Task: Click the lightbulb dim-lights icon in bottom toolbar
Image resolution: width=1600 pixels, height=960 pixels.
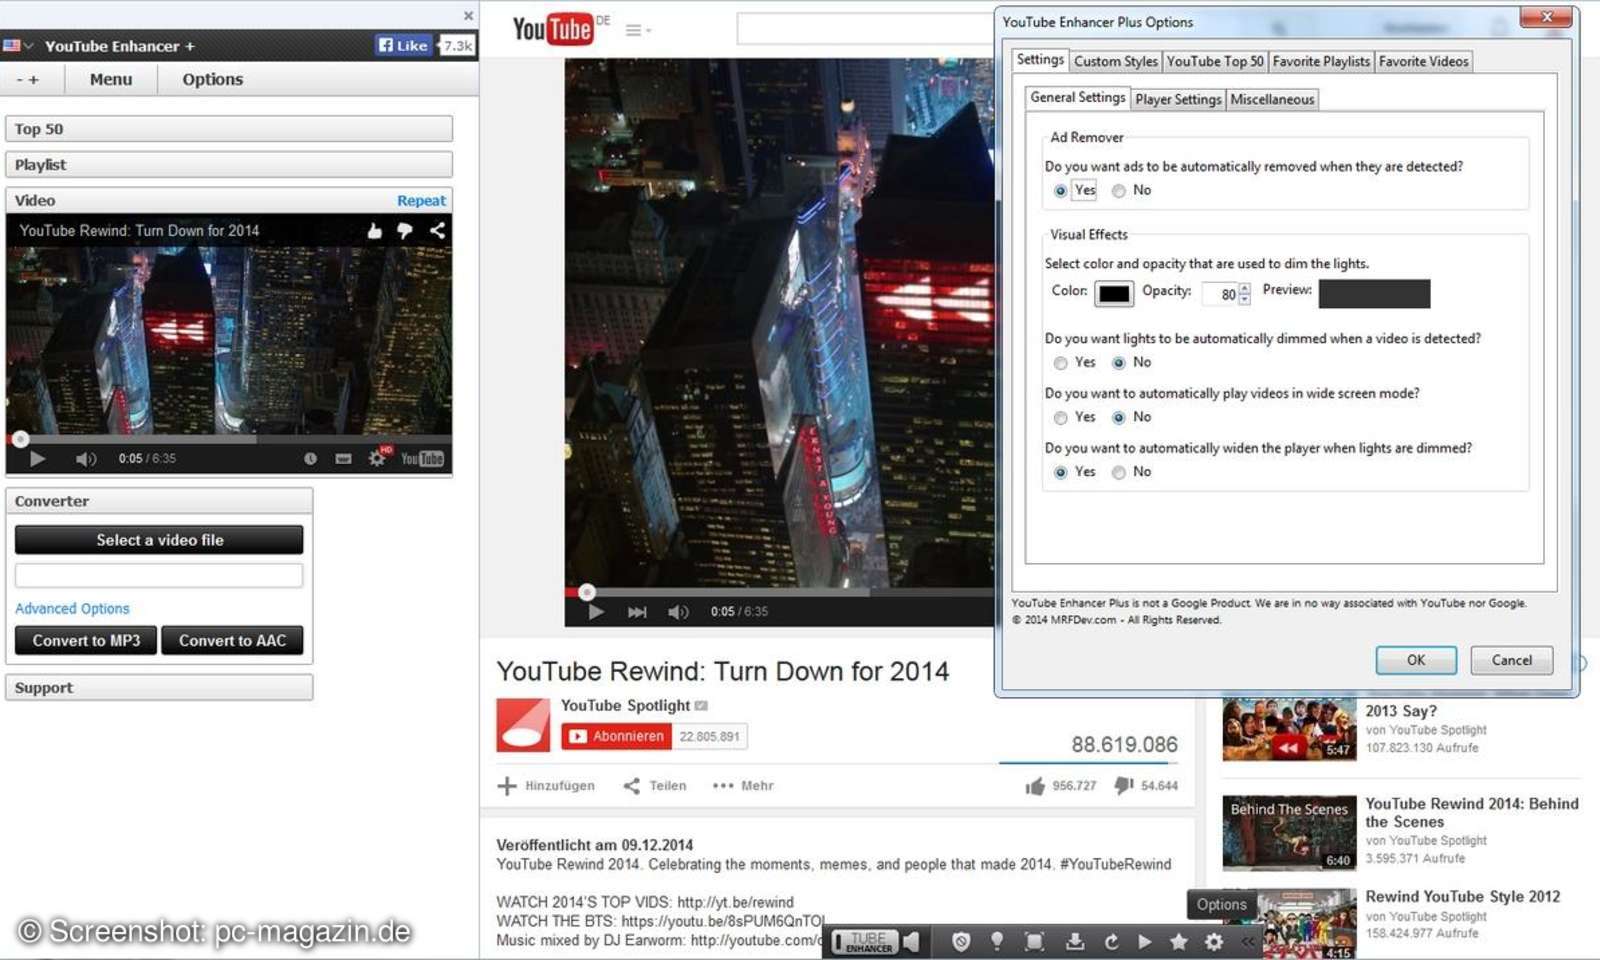Action: tap(996, 941)
